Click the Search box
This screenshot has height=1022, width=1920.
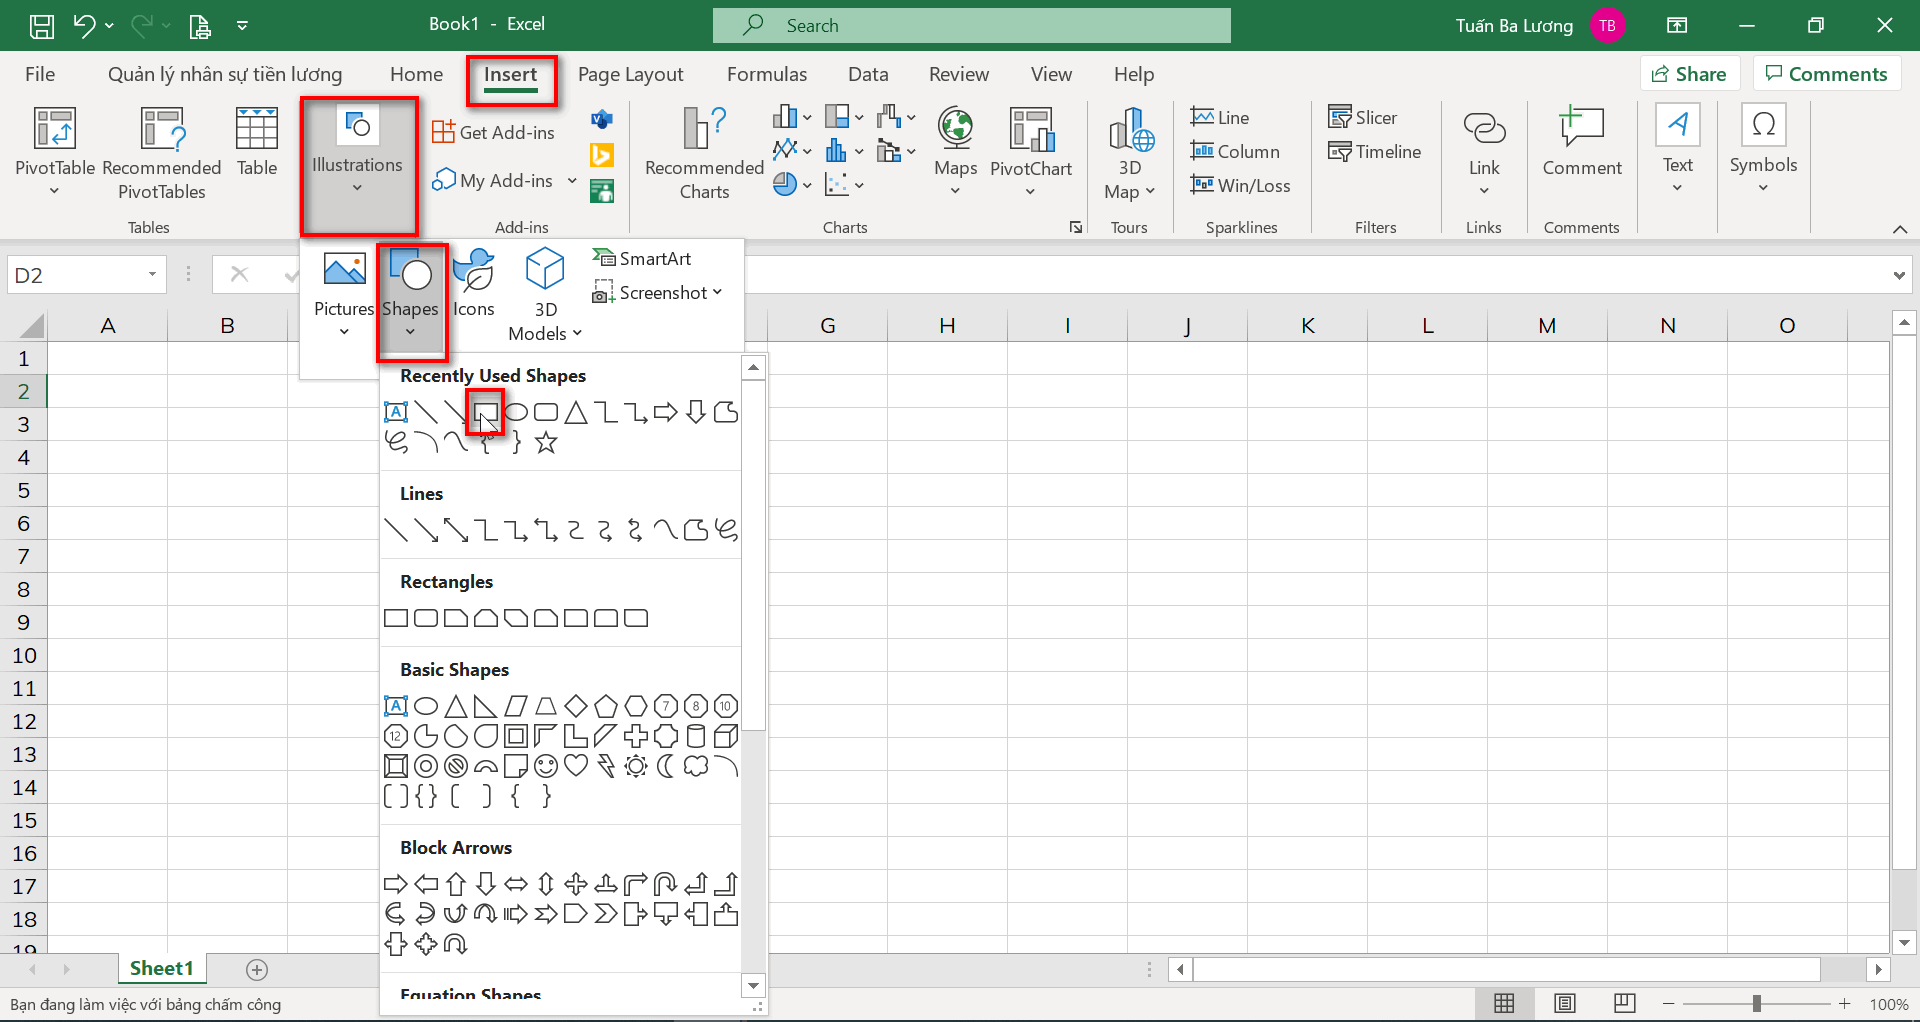[972, 25]
